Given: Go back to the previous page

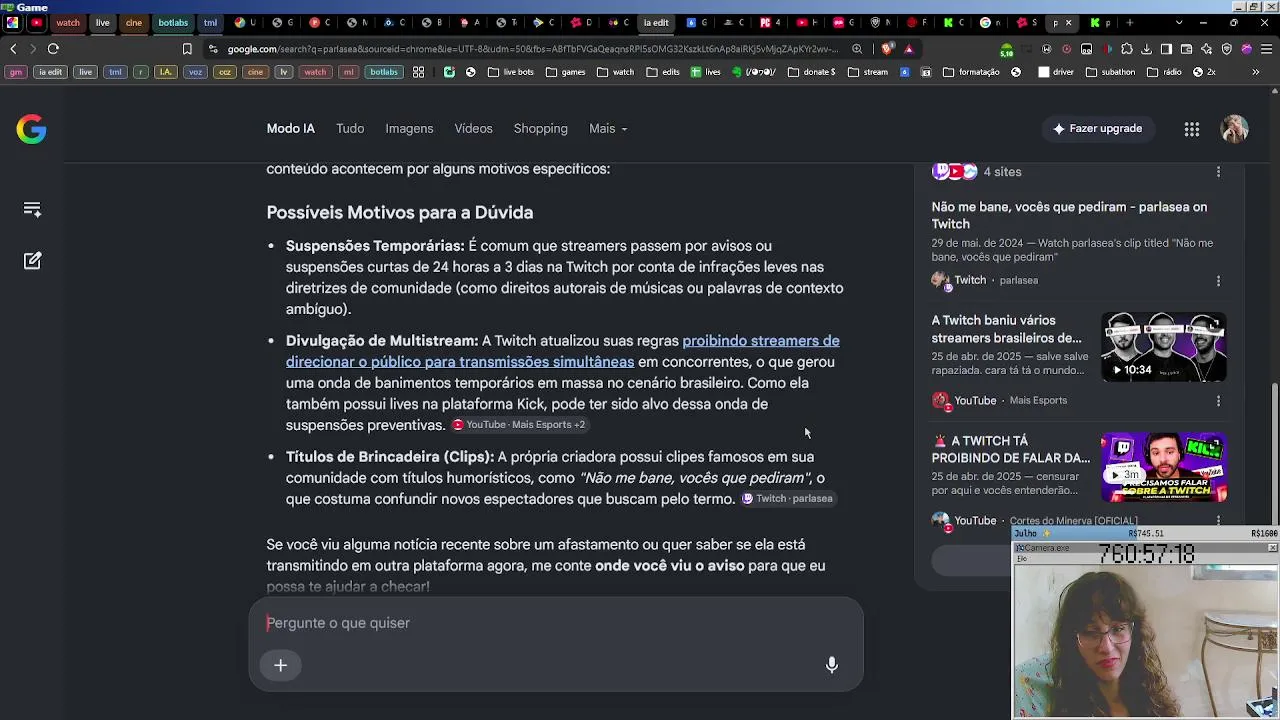Looking at the screenshot, I should pos(13,48).
